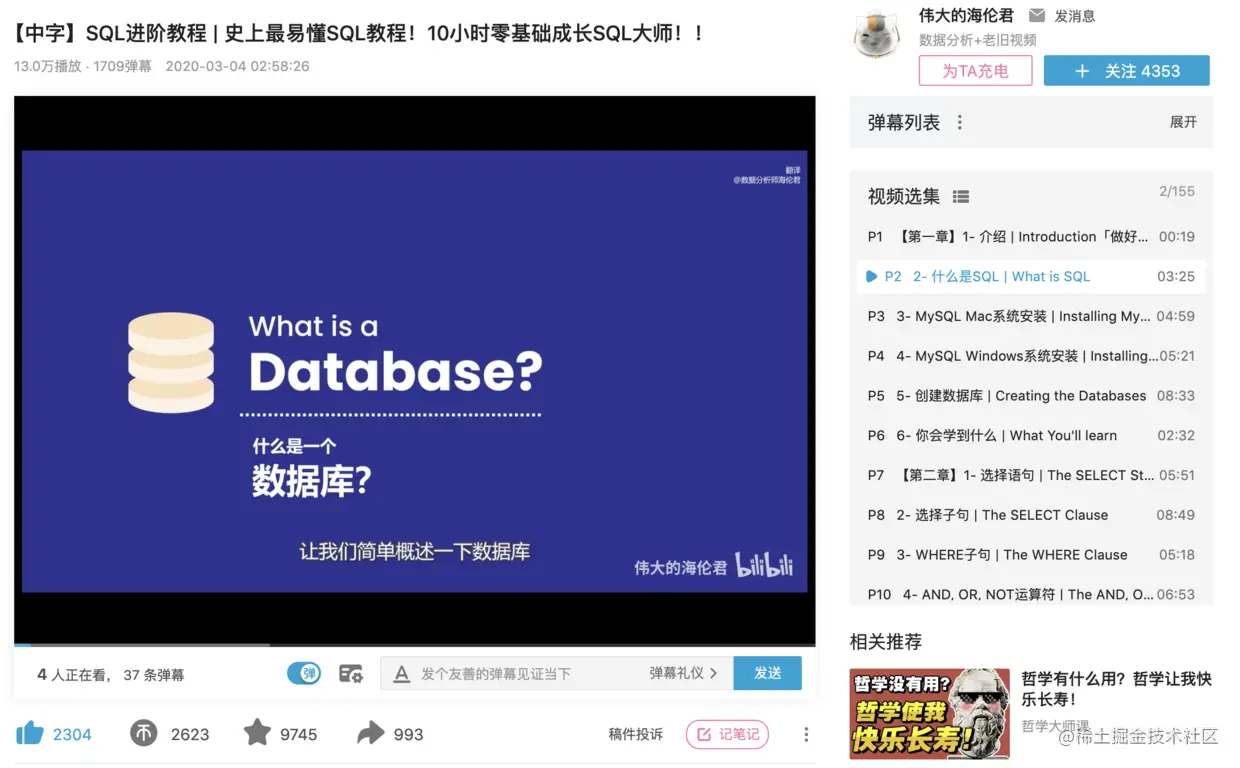The image size is (1240, 768).
Task: Select P9 WHERE子句 episode
Action: (1031, 555)
